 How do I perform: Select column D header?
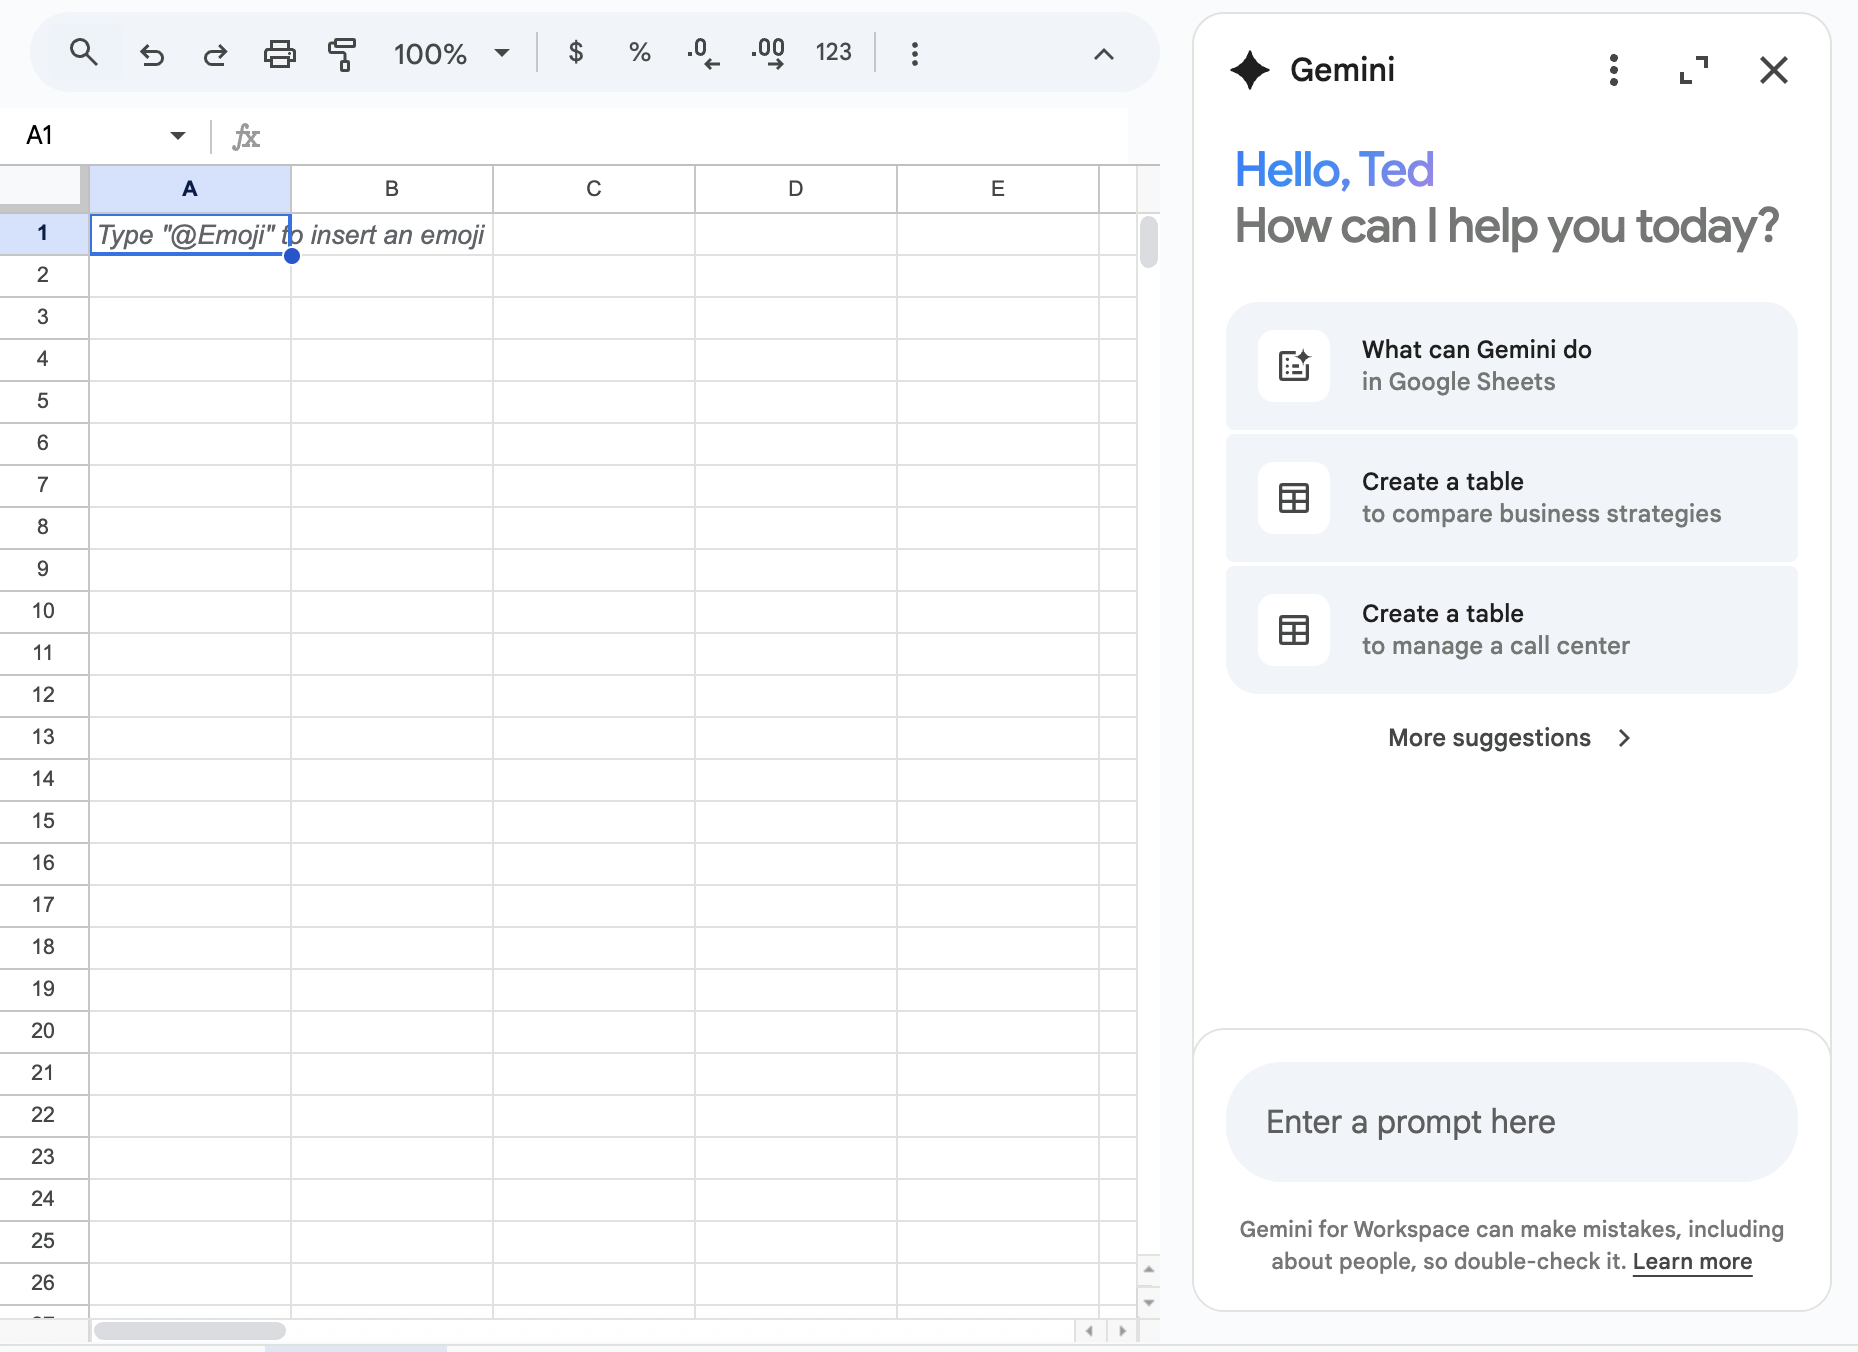tap(796, 189)
